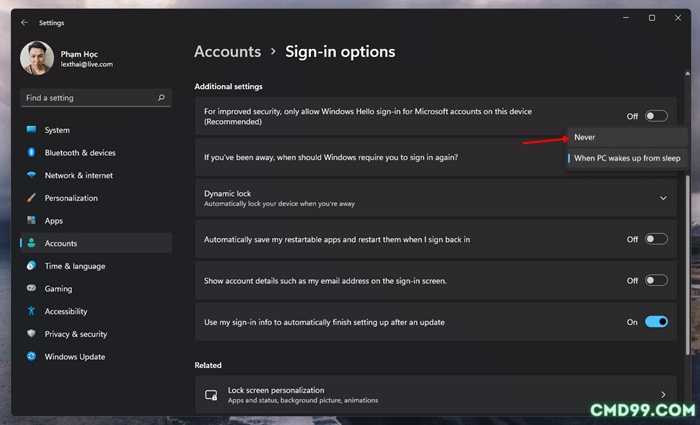Toggle save restartable apps switch
The height and width of the screenshot is (425, 700).
[656, 239]
